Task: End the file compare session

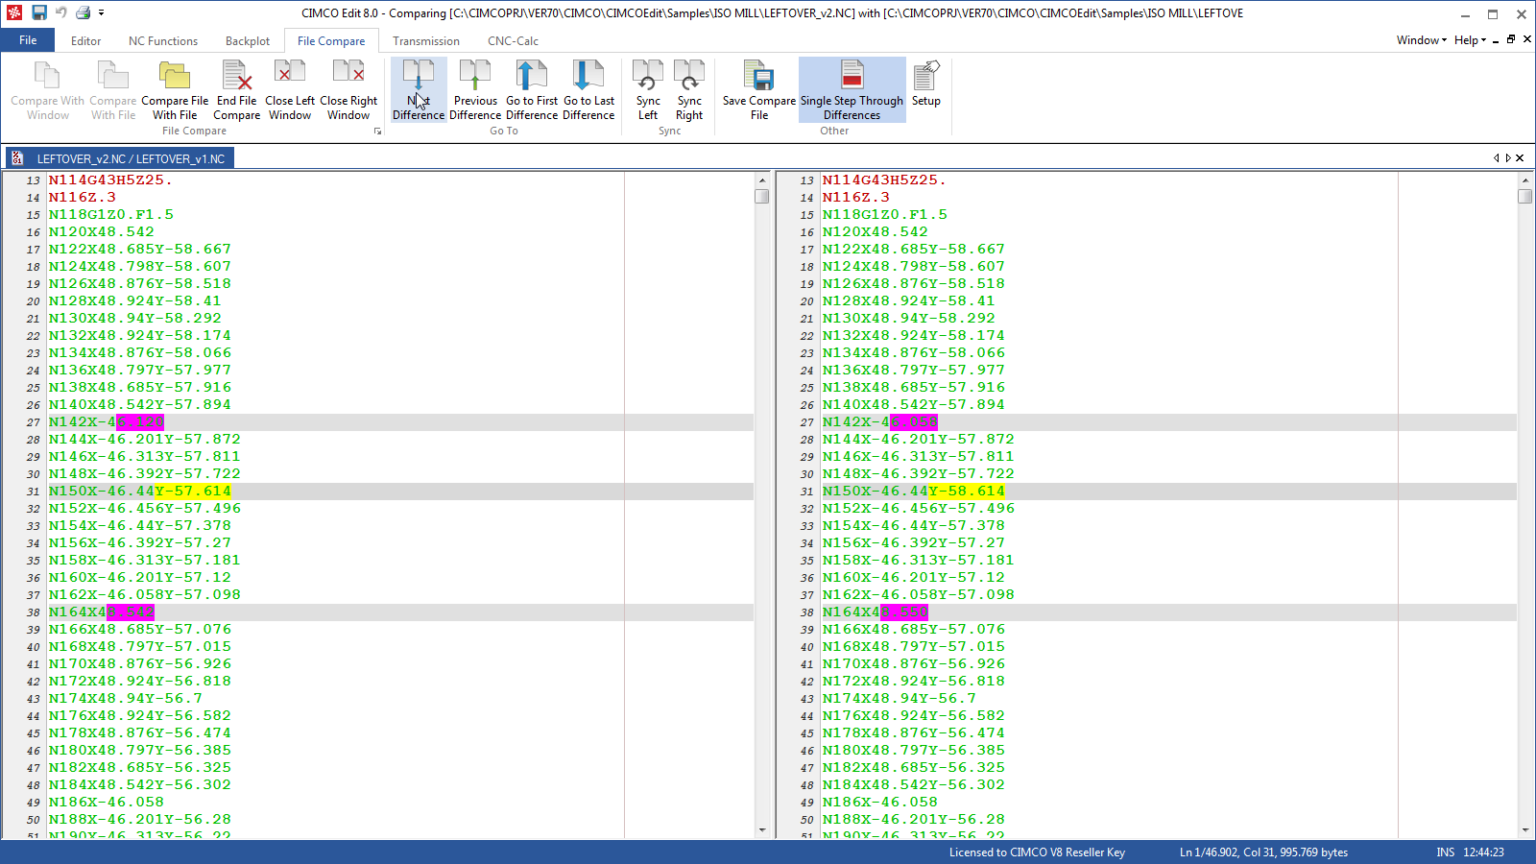Action: (236, 90)
